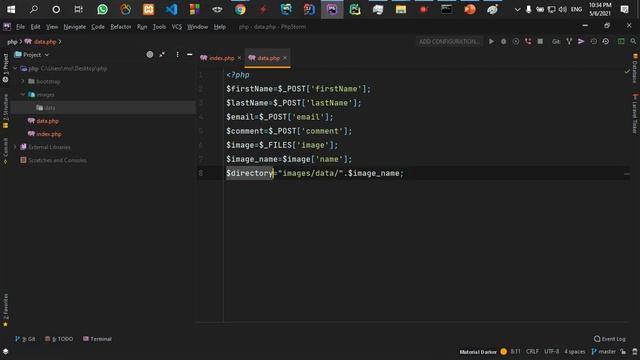Open the Navigate menu
This screenshot has height=360, width=640.
pos(75,27)
